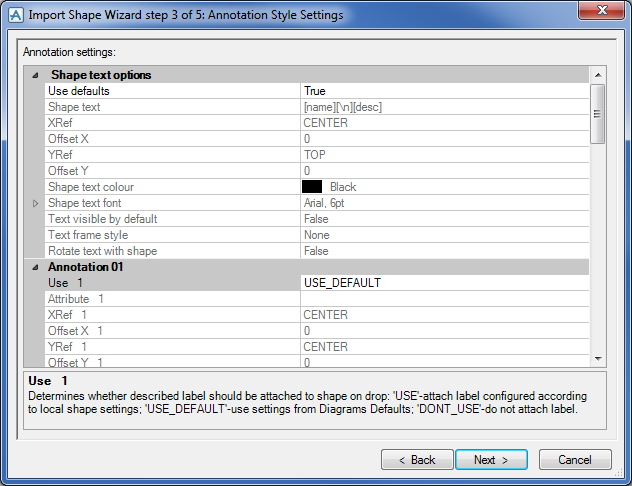Select the XRef CENTER value

(x=444, y=123)
